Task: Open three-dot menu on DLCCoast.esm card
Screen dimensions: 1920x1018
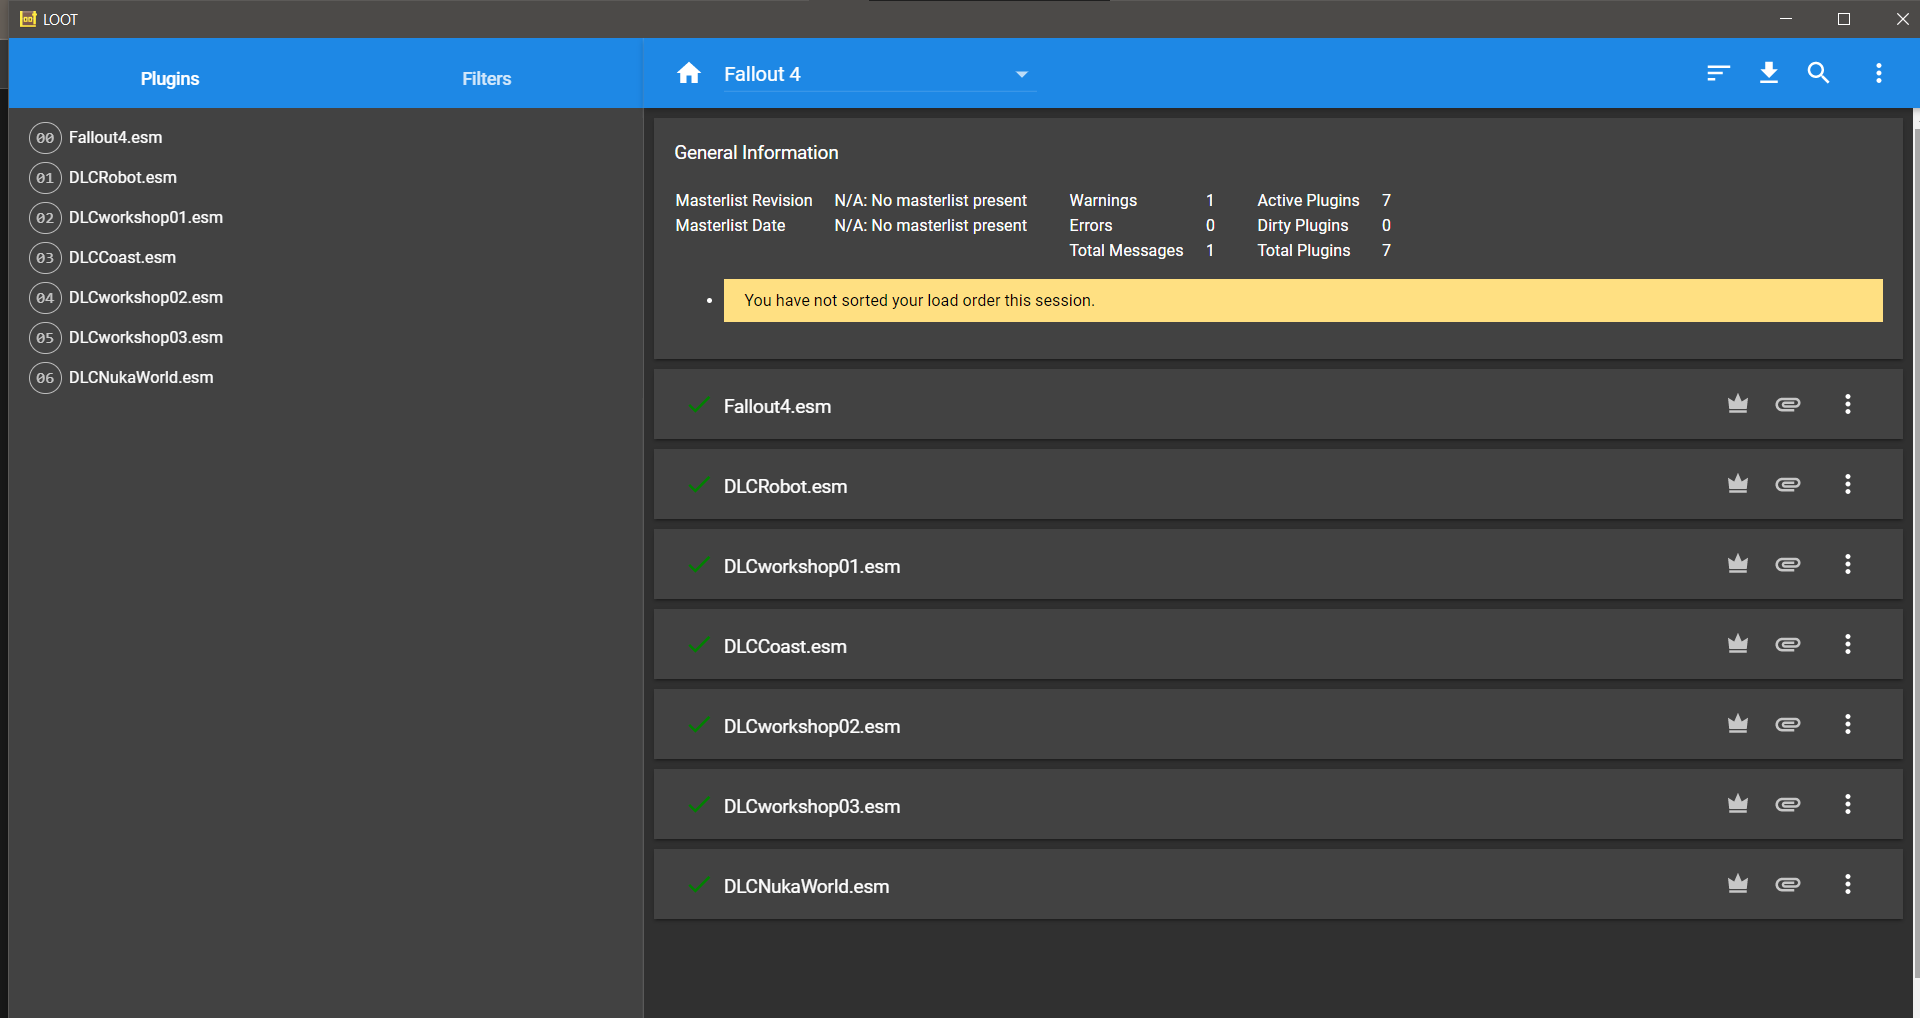Action: tap(1848, 644)
